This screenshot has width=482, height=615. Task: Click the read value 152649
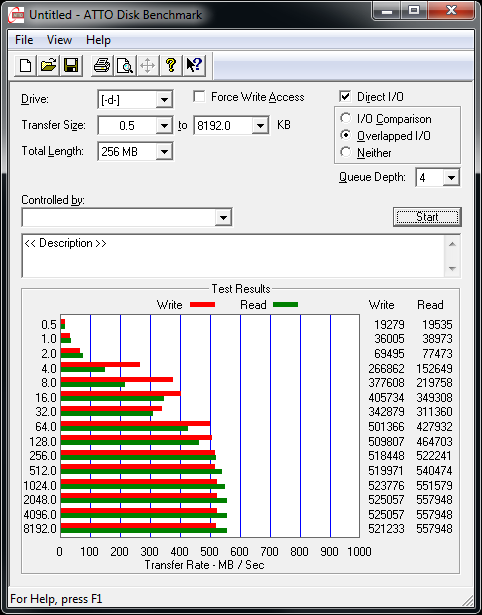click(434, 369)
